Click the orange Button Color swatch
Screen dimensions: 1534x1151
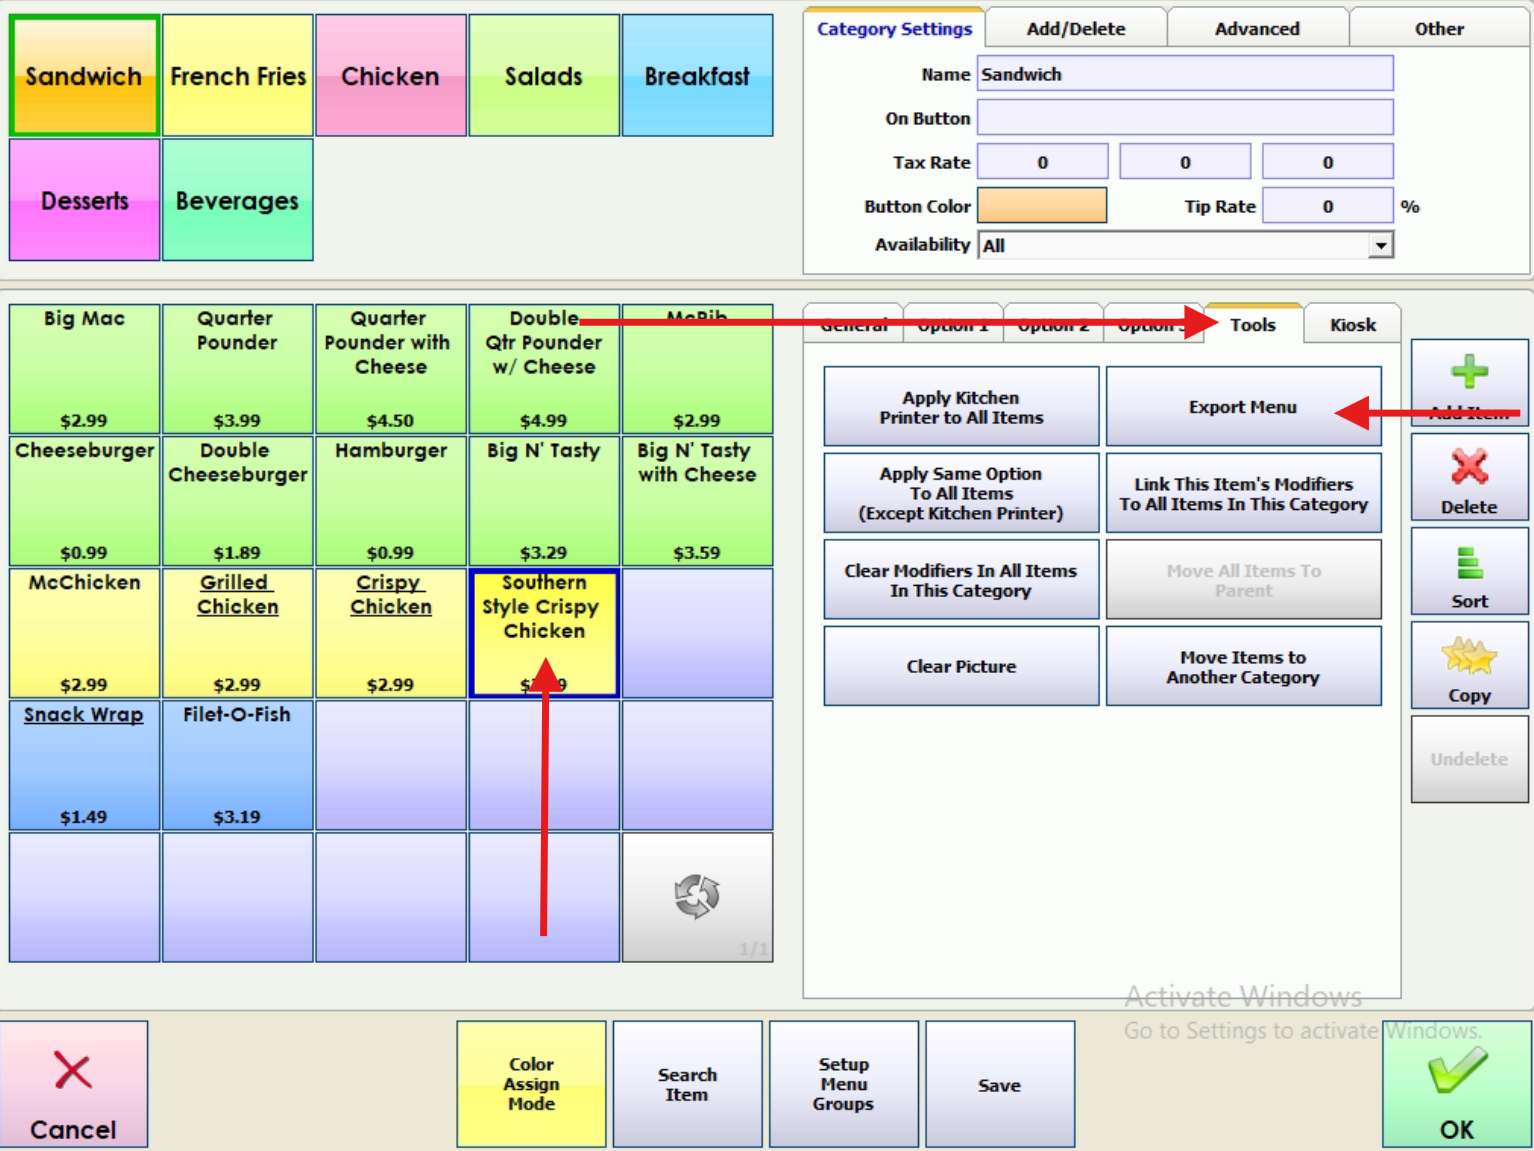tap(1042, 205)
